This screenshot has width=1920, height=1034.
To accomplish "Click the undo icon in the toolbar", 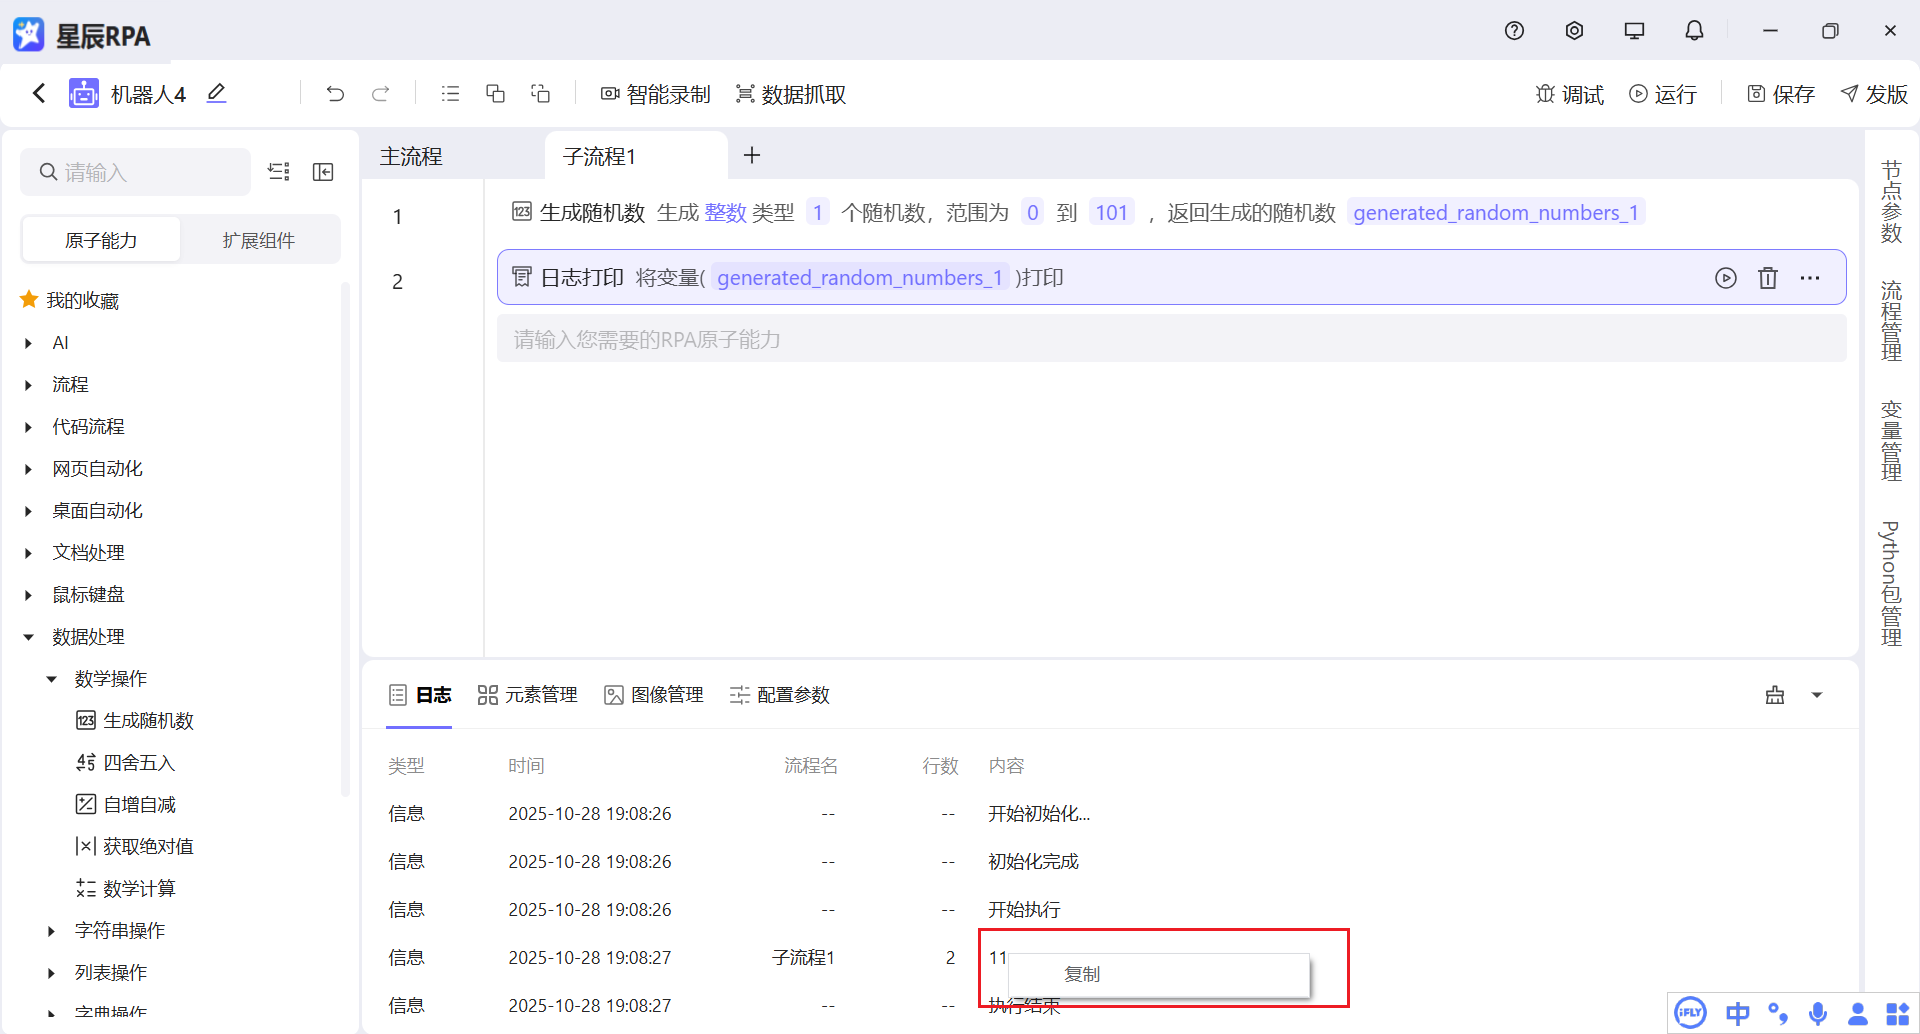I will point(335,93).
